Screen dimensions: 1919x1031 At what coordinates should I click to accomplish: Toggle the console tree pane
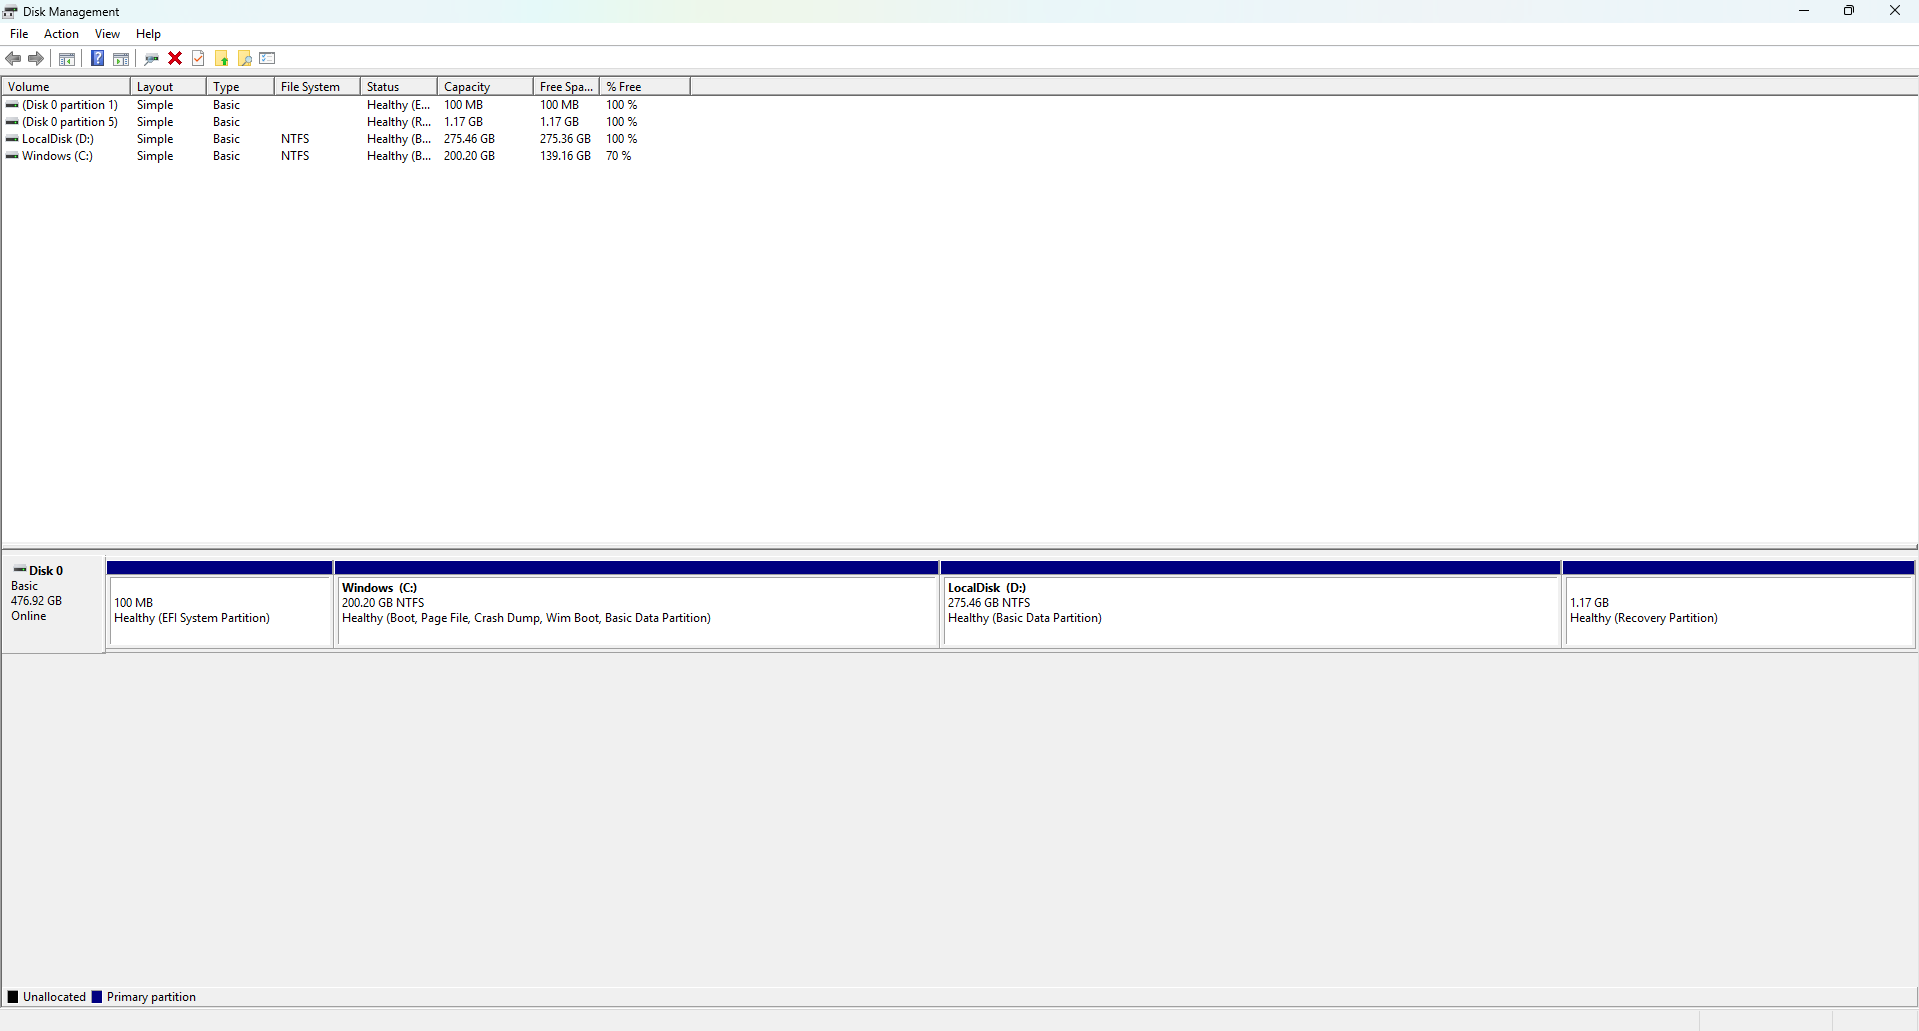pos(66,58)
